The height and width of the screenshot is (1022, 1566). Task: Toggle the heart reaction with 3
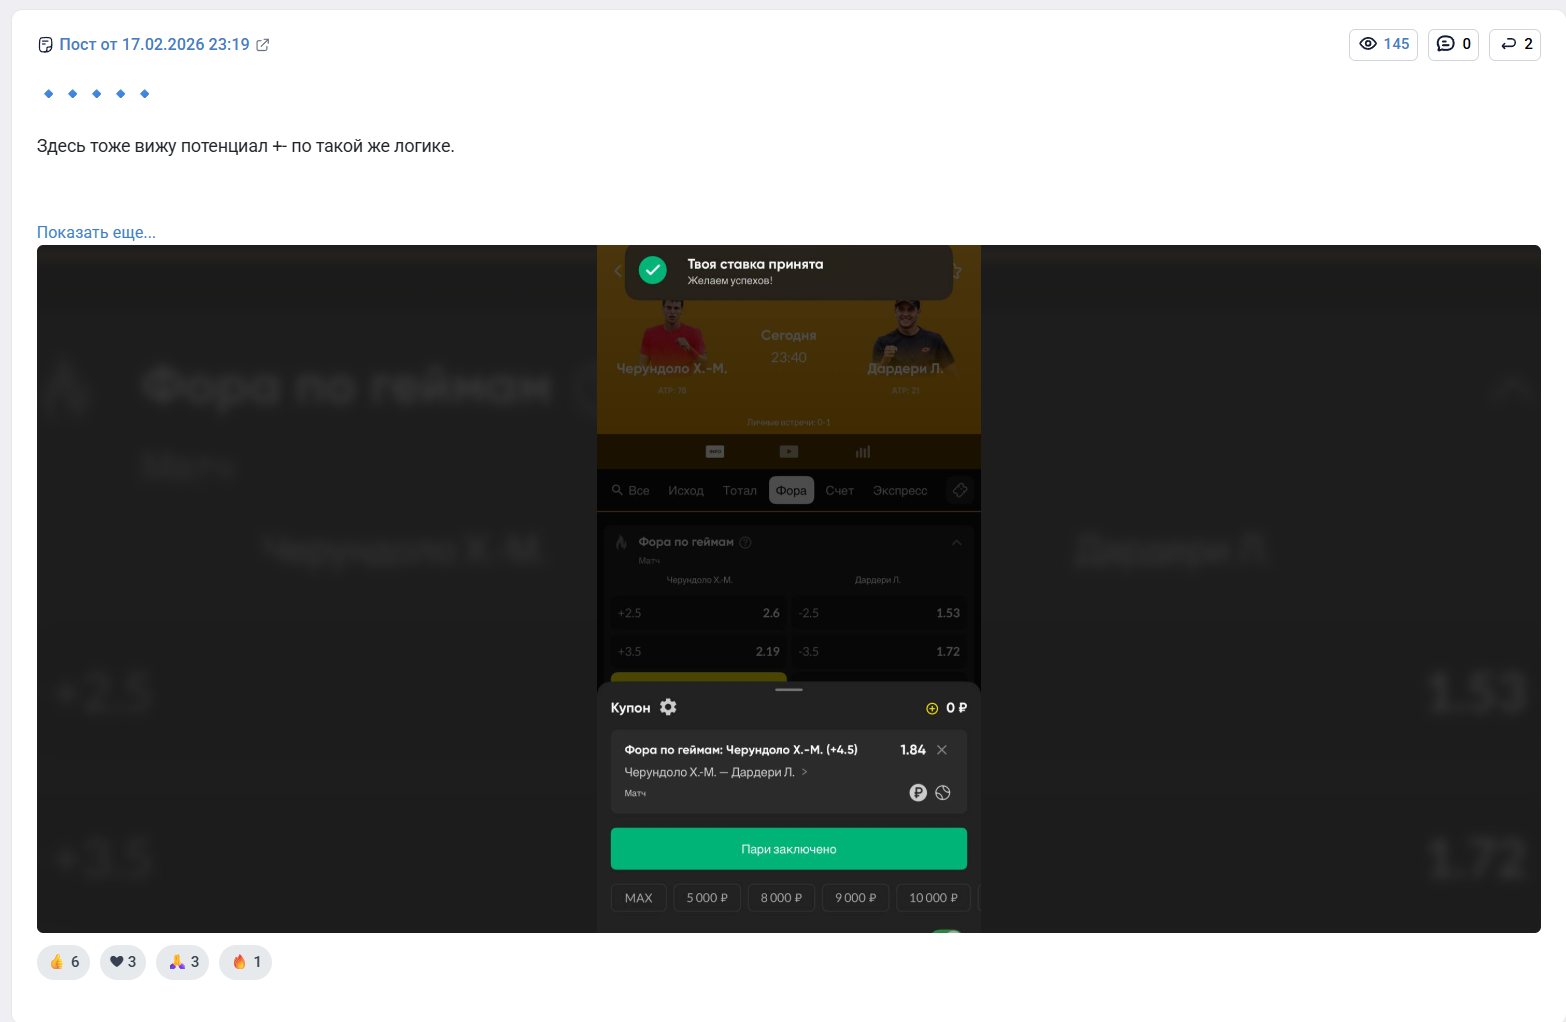(123, 962)
